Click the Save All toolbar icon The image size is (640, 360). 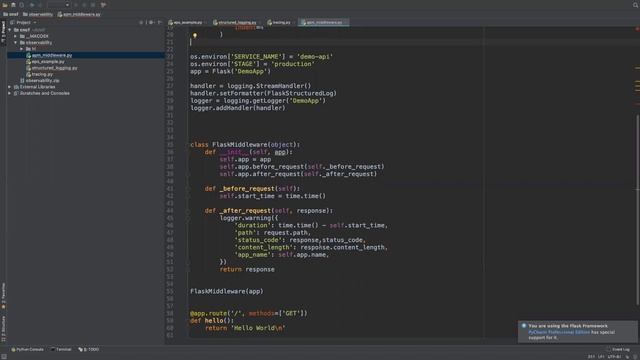point(13,5)
